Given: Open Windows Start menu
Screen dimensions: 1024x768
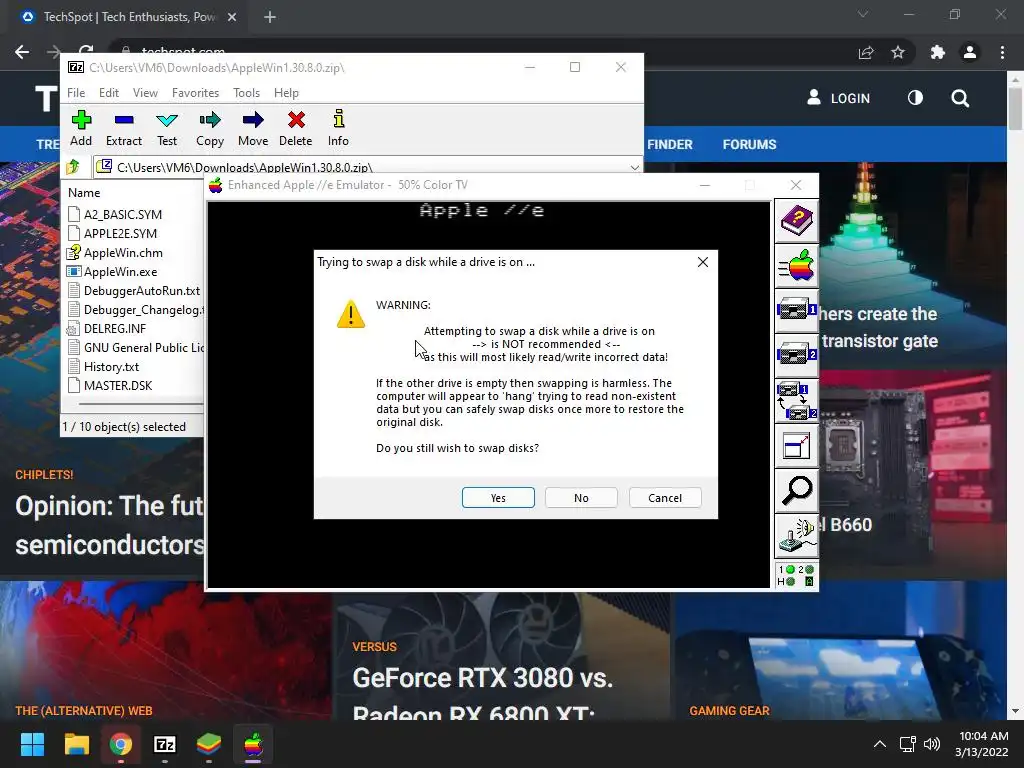Looking at the screenshot, I should [32, 744].
